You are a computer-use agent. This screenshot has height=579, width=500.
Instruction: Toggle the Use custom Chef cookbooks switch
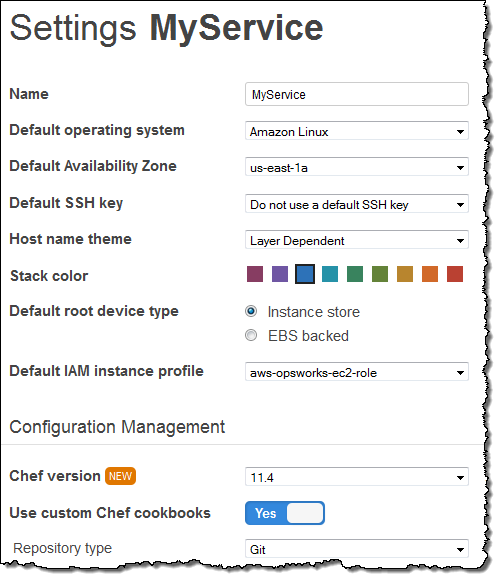[285, 513]
